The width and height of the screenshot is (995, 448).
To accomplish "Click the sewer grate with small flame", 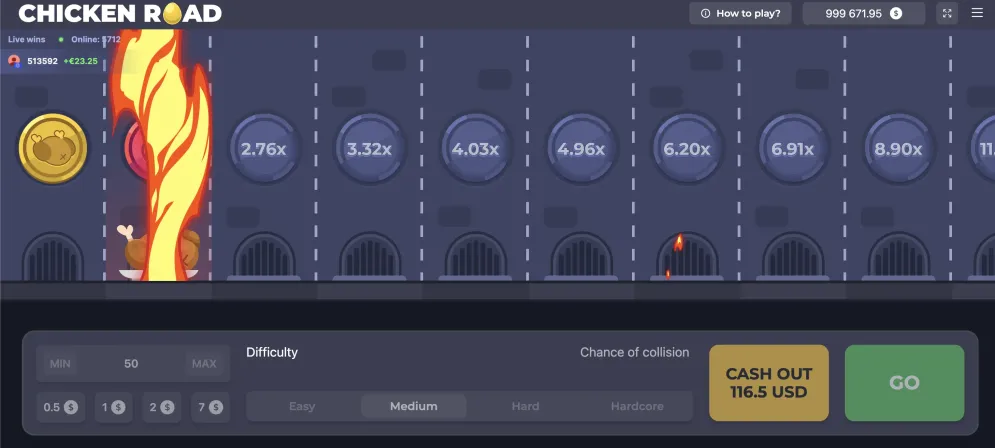I will coord(687,256).
